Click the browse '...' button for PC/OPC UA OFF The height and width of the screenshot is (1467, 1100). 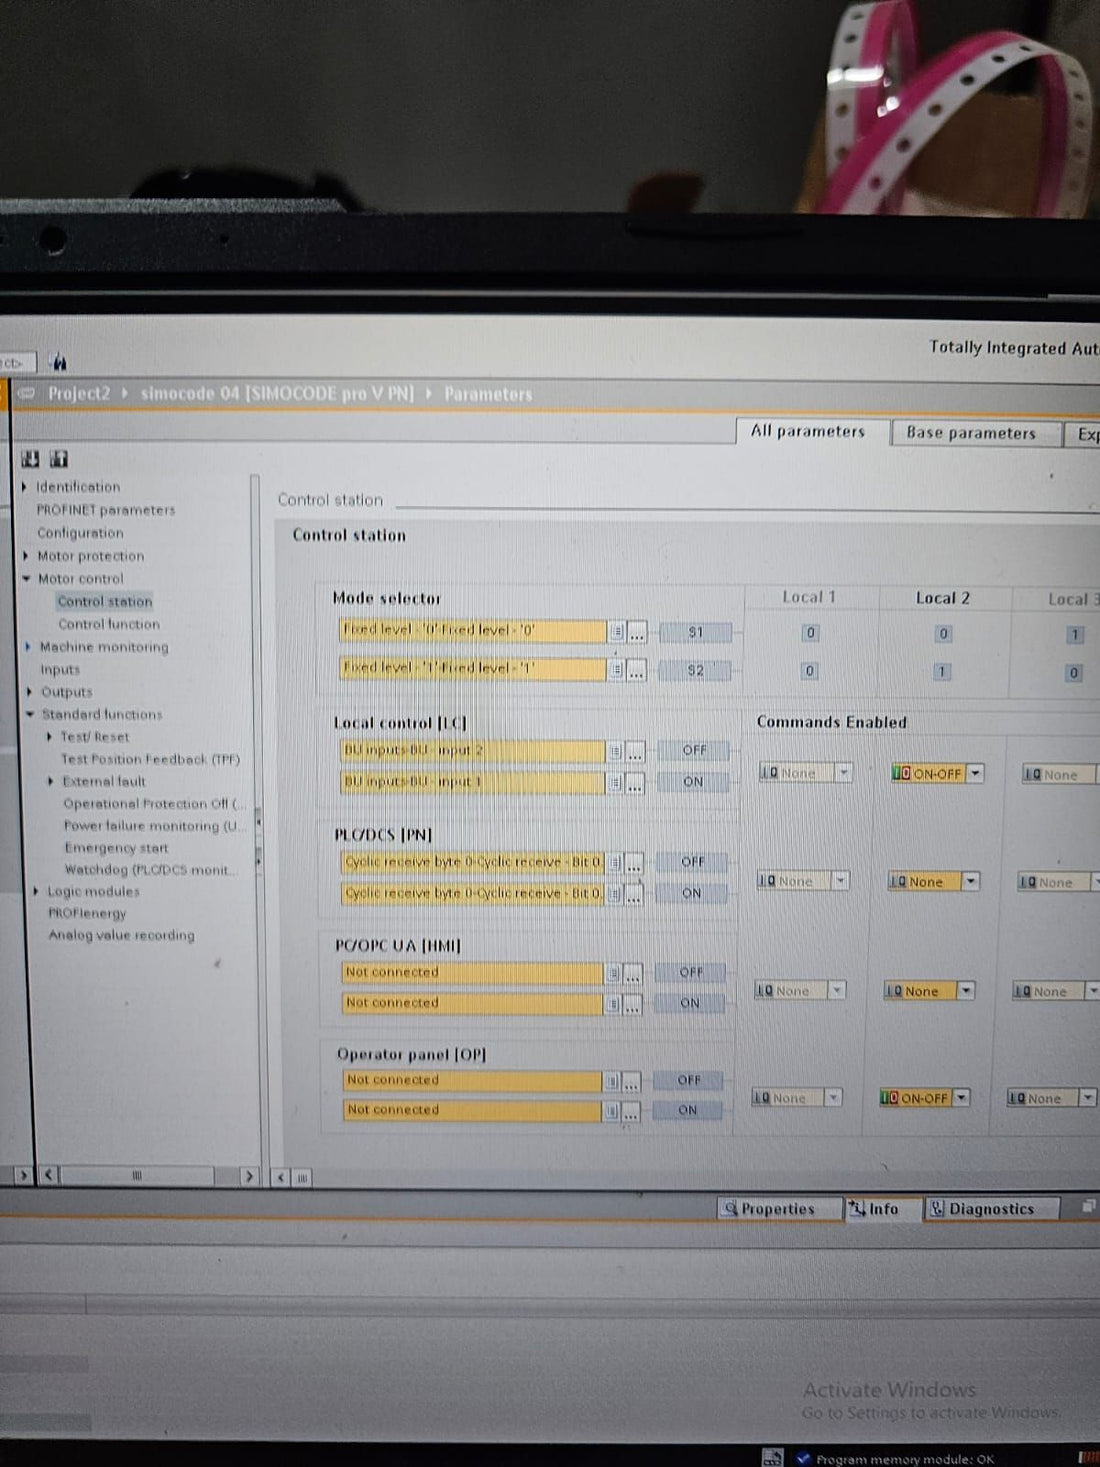click(633, 973)
